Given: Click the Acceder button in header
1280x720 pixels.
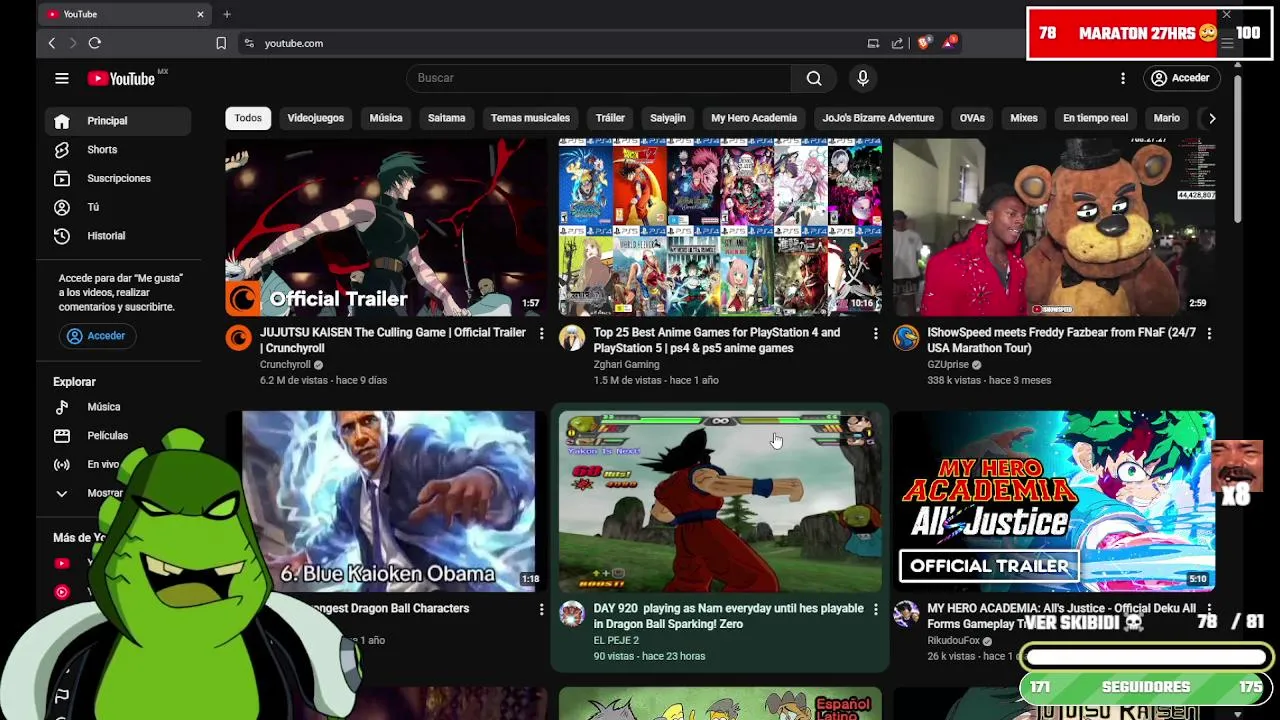Looking at the screenshot, I should 1180,78.
